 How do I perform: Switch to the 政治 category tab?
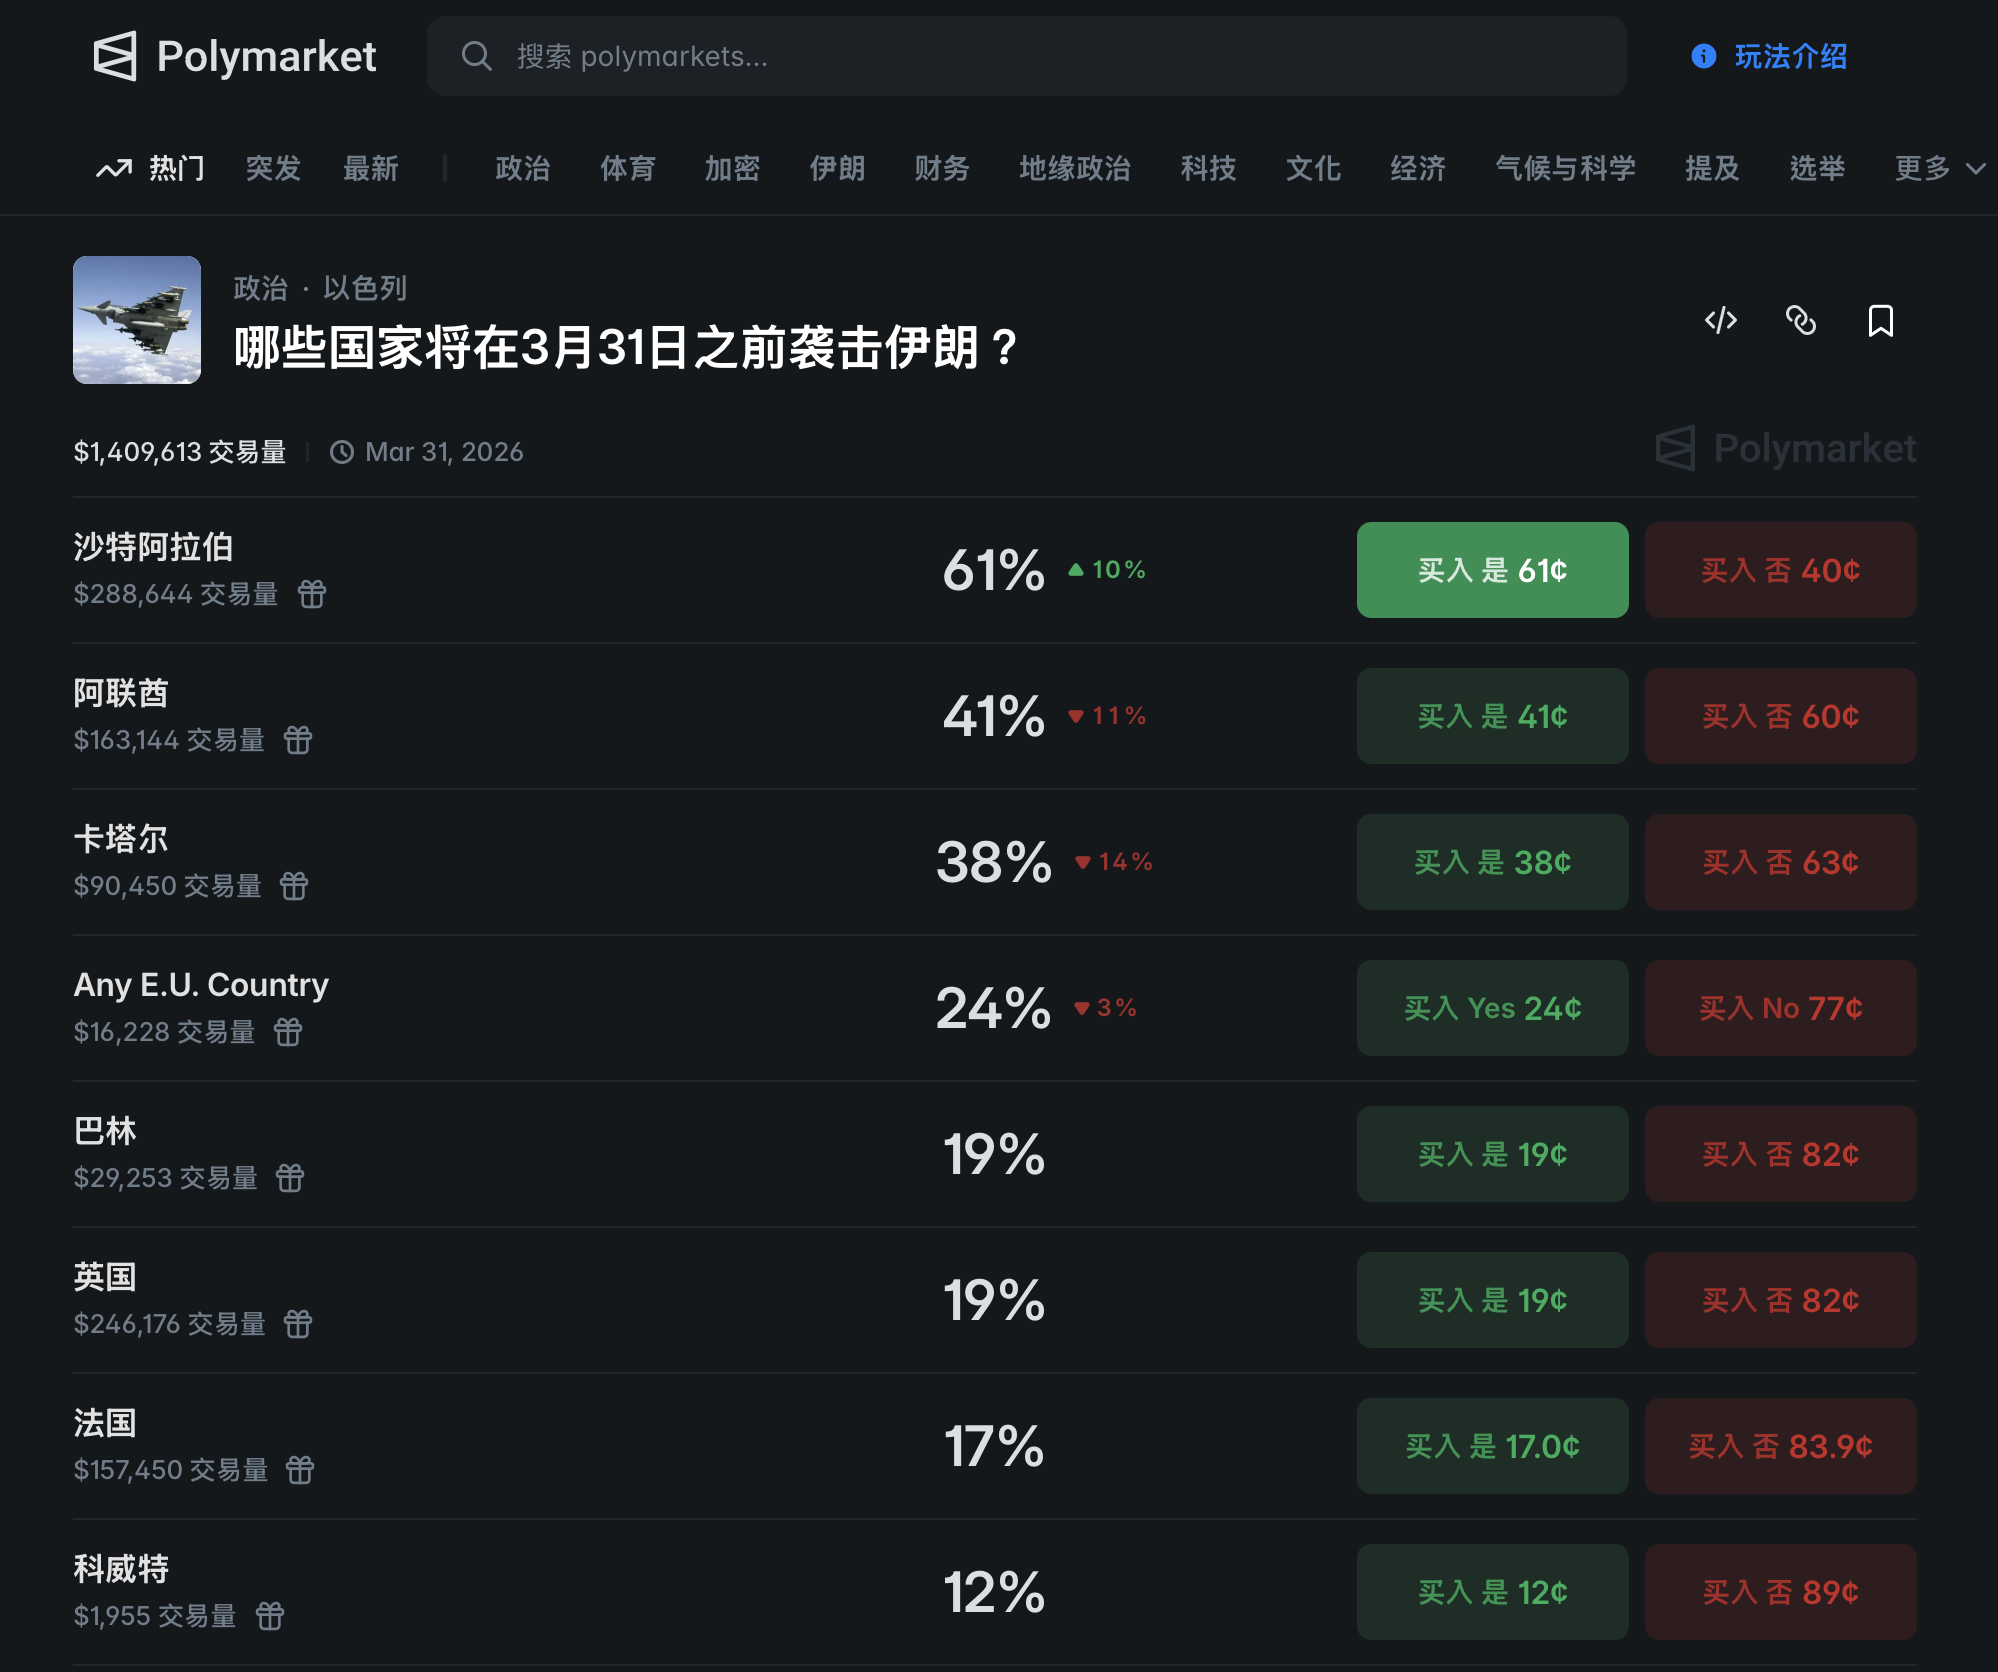pyautogui.click(x=522, y=168)
